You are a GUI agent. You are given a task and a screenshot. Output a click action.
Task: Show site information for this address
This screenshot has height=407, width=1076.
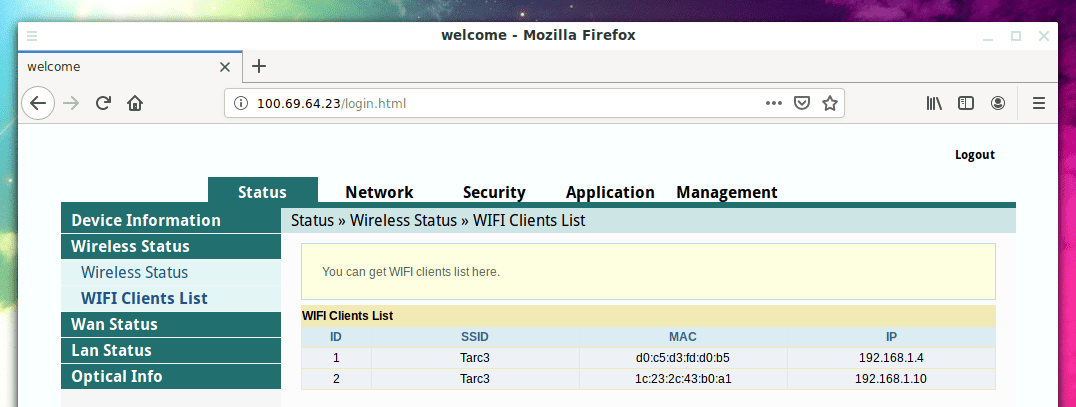coord(241,103)
